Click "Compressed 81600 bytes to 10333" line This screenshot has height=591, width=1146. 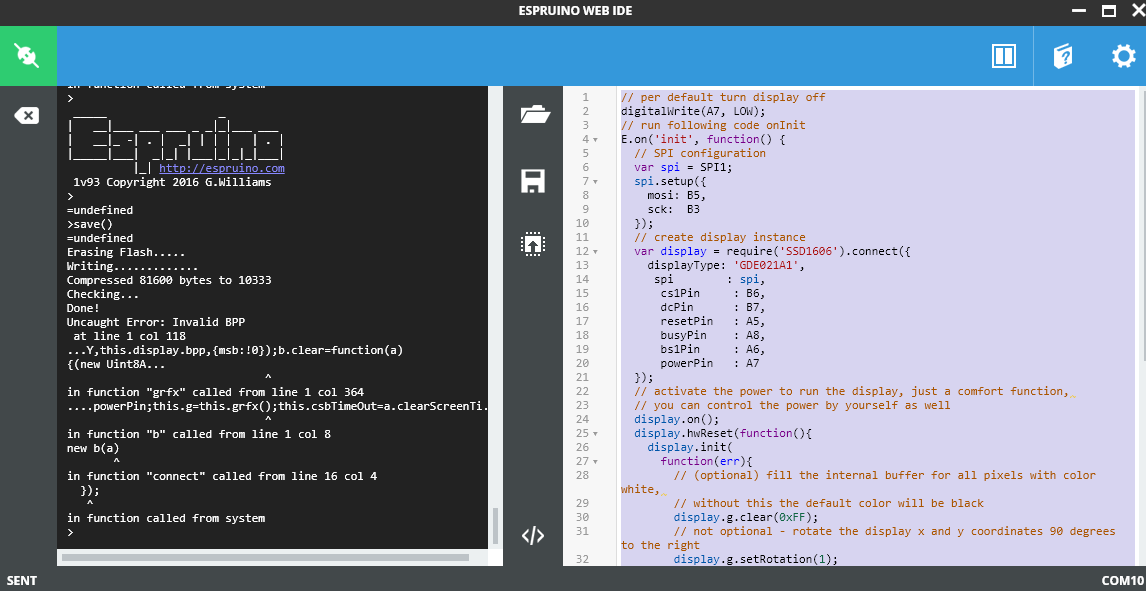169,280
